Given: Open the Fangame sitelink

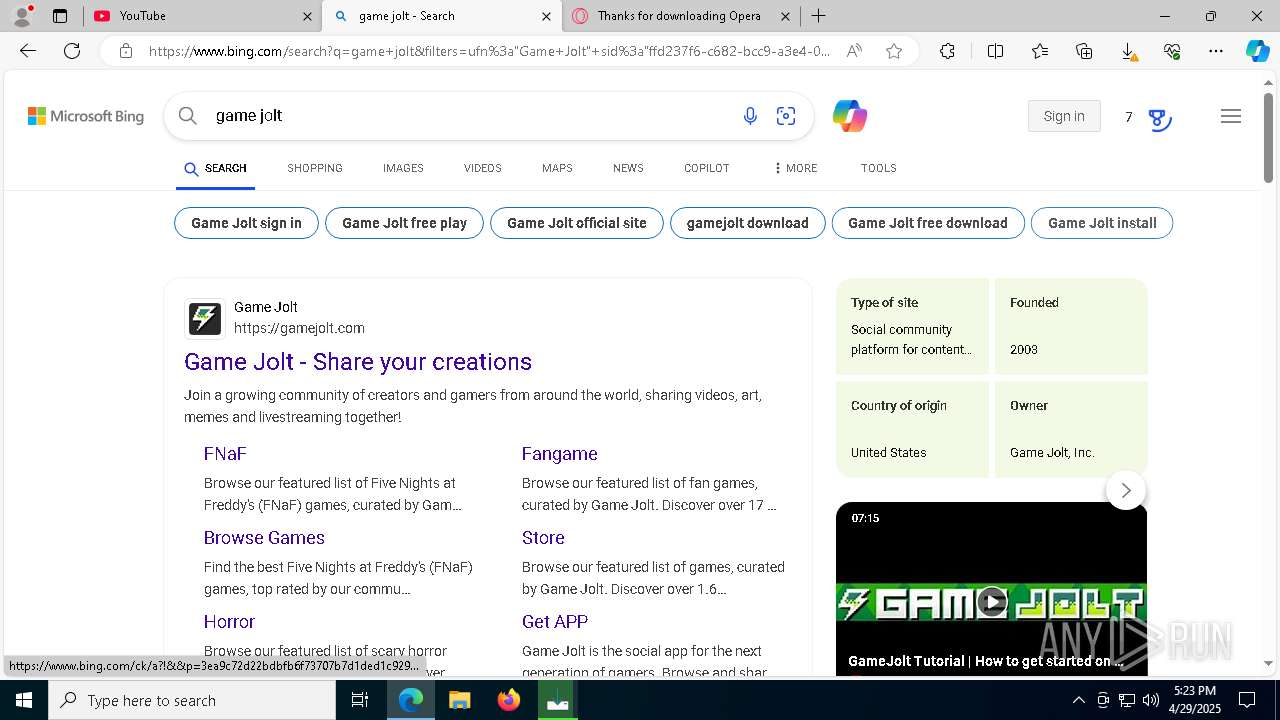Looking at the screenshot, I should 560,454.
